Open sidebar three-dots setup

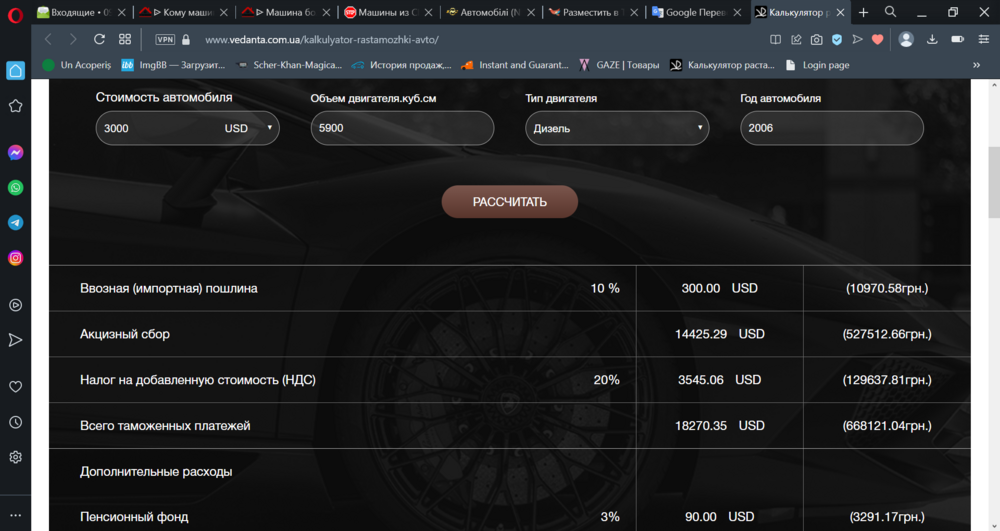[x=15, y=515]
